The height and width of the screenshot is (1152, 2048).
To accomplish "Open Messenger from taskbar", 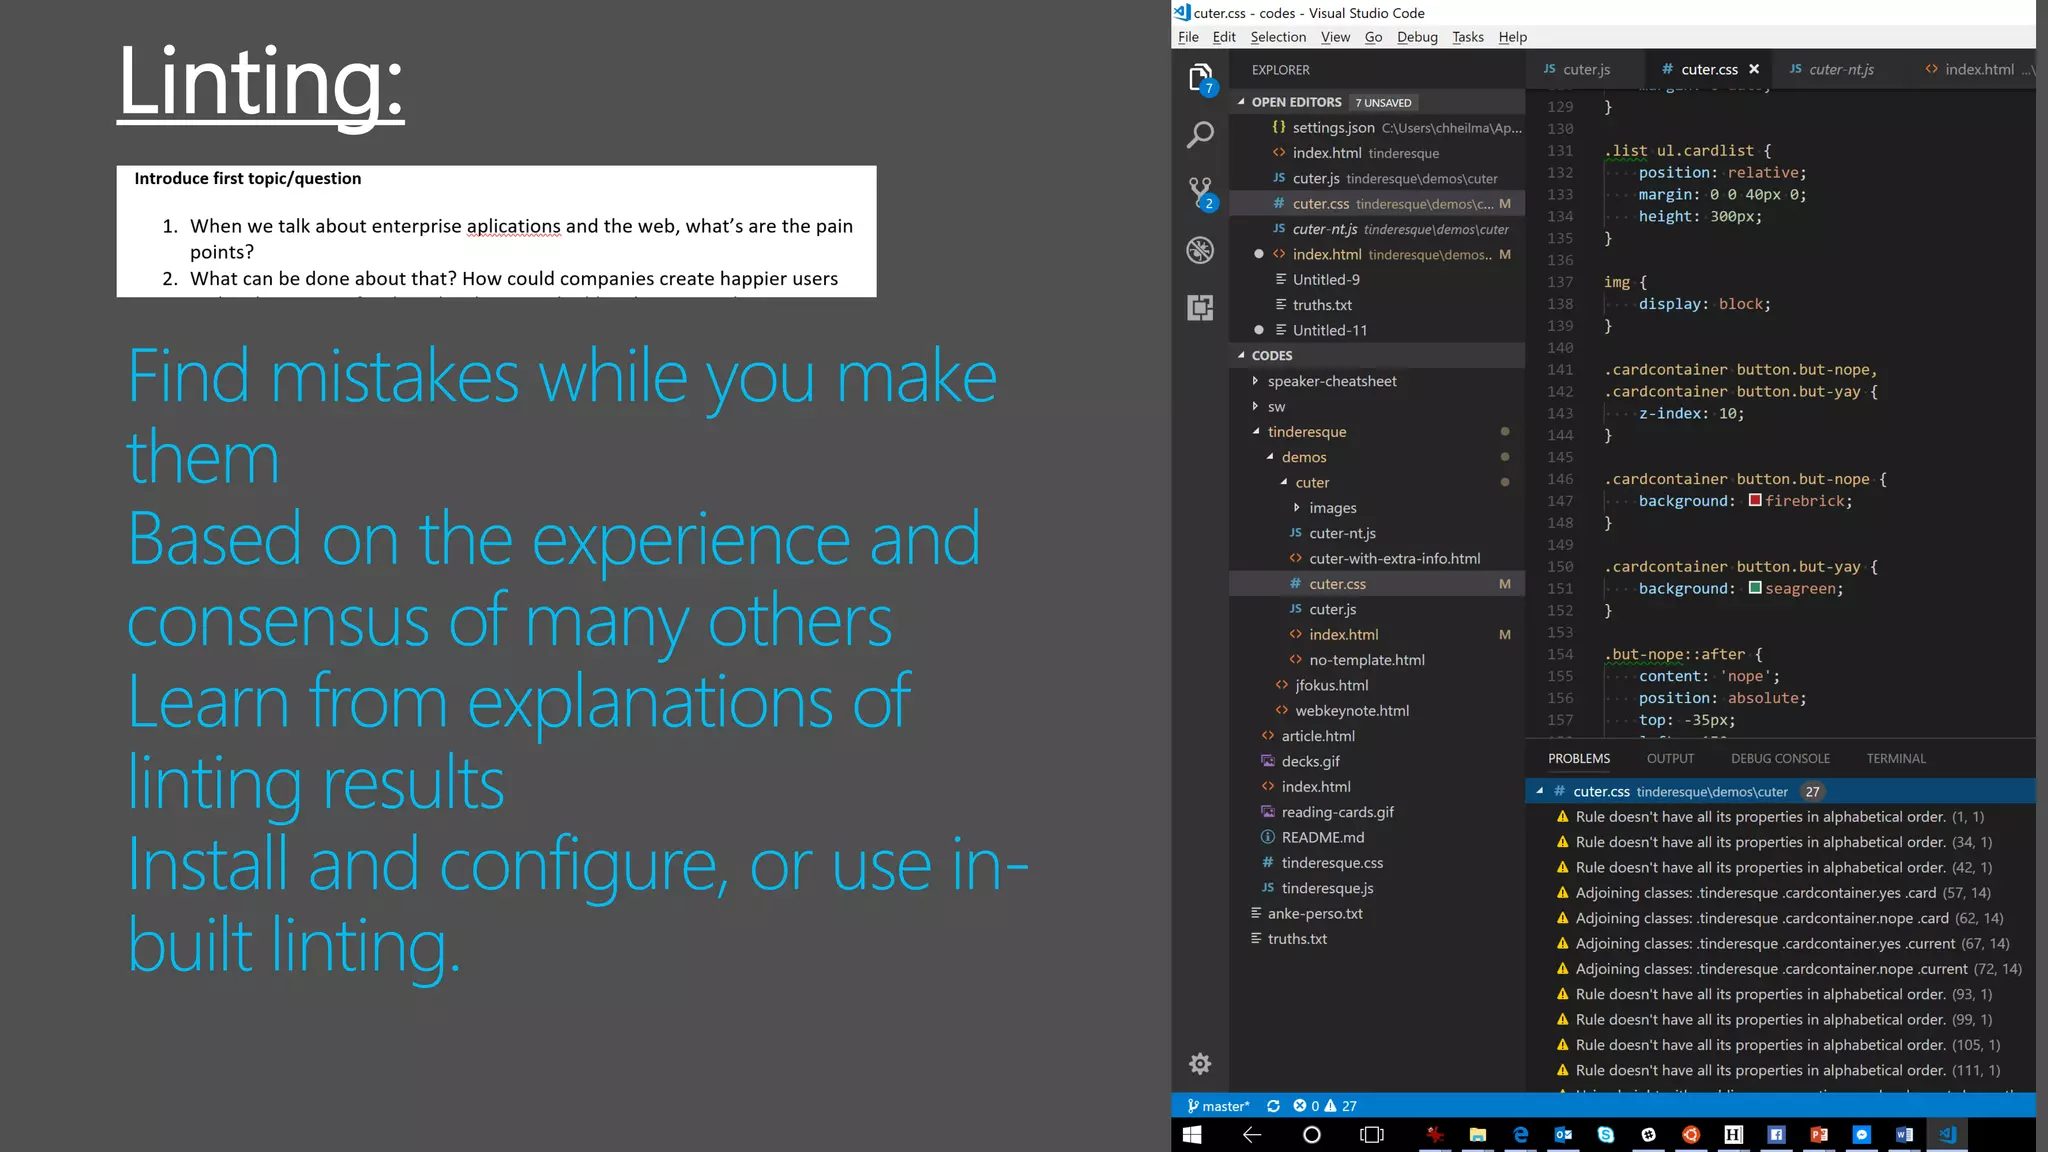I will click(1861, 1135).
